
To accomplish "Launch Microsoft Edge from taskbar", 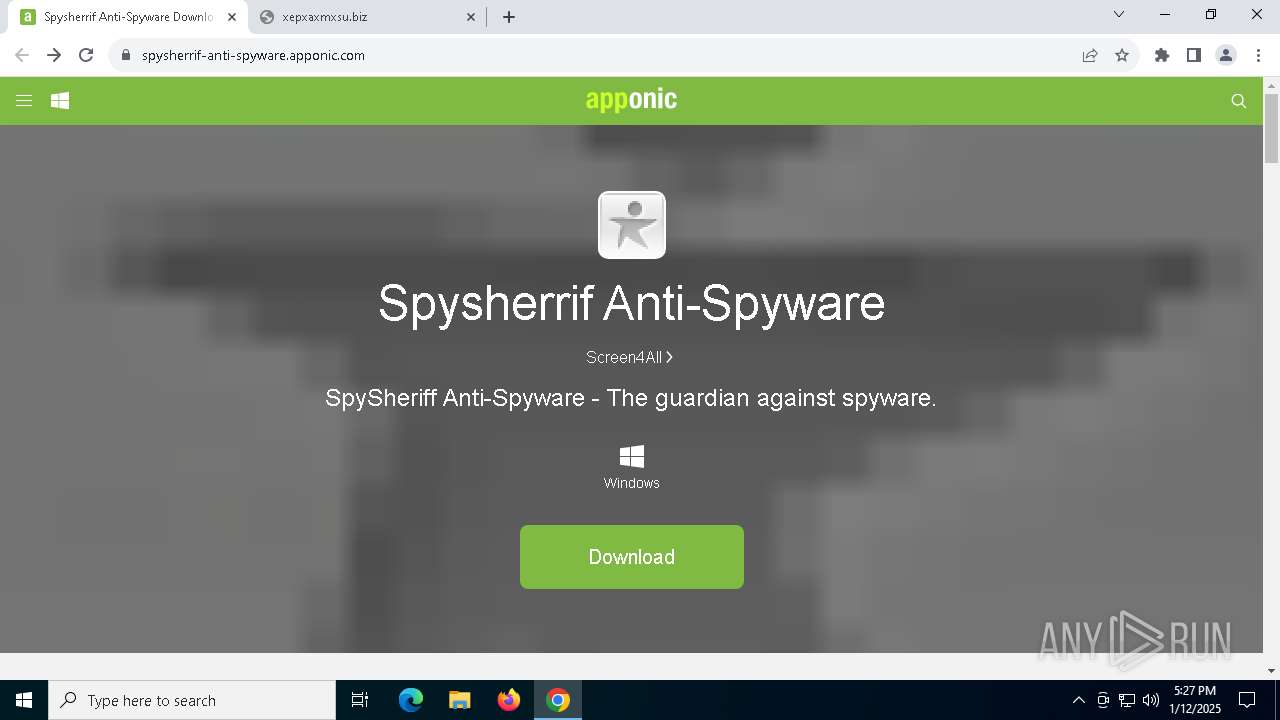I will pos(411,700).
